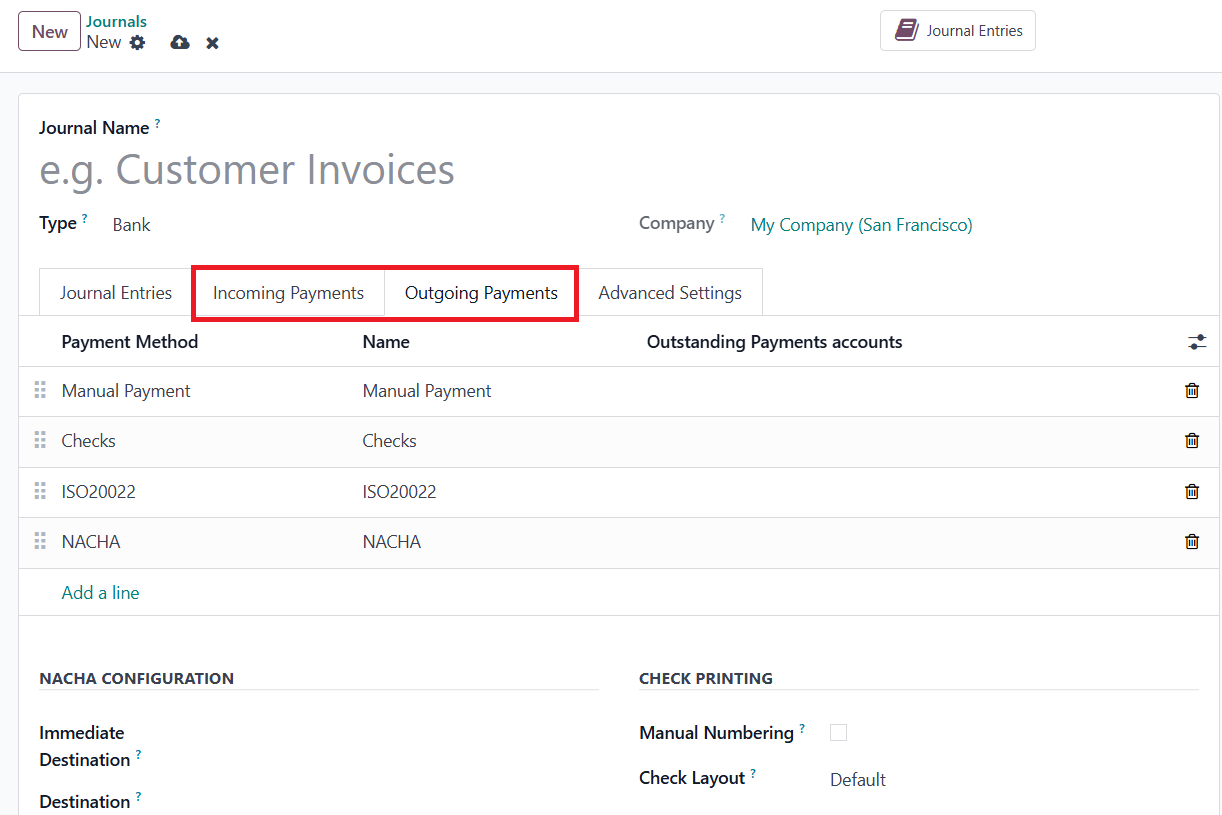Click the Journal Name input field
Image resolution: width=1222 pixels, height=815 pixels.
(400, 170)
